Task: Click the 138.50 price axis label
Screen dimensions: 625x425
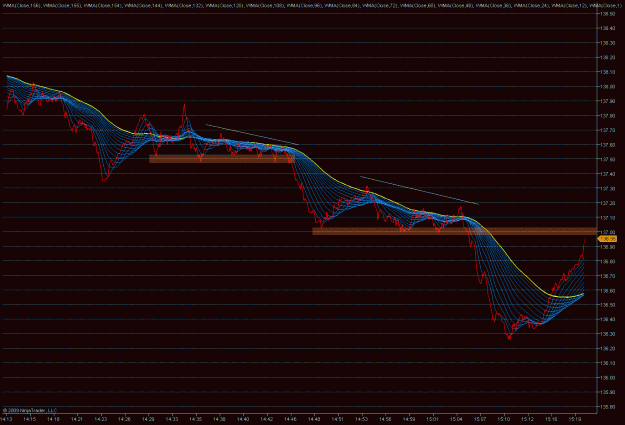Action: [607, 14]
